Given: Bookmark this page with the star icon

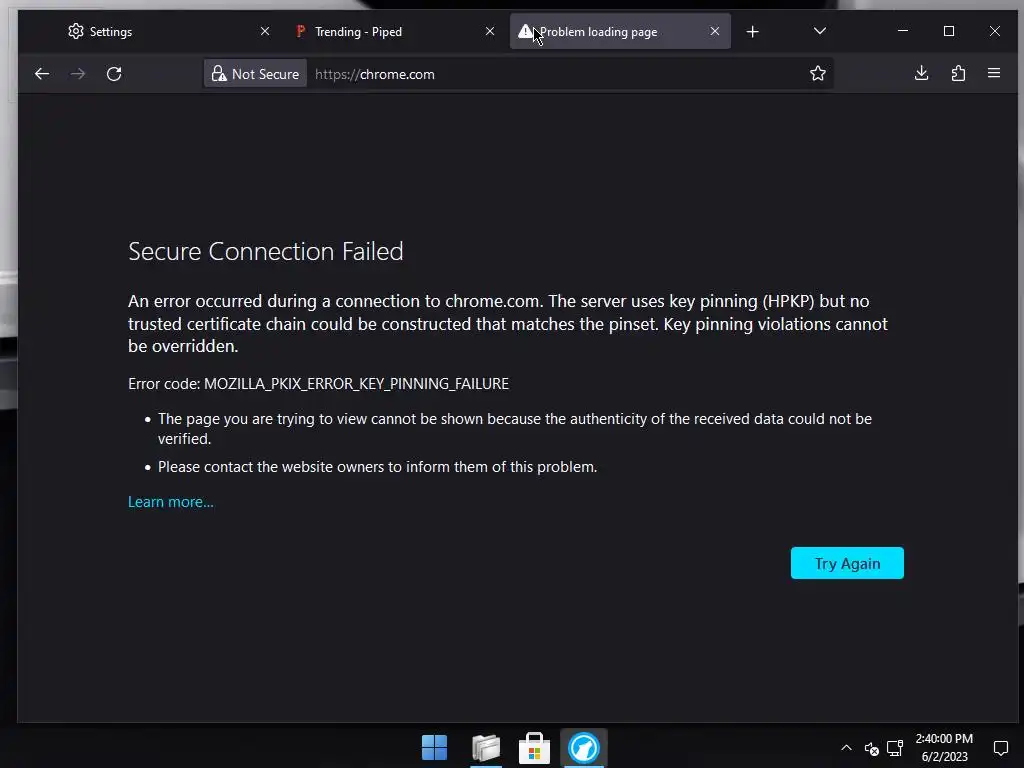Looking at the screenshot, I should coord(818,74).
